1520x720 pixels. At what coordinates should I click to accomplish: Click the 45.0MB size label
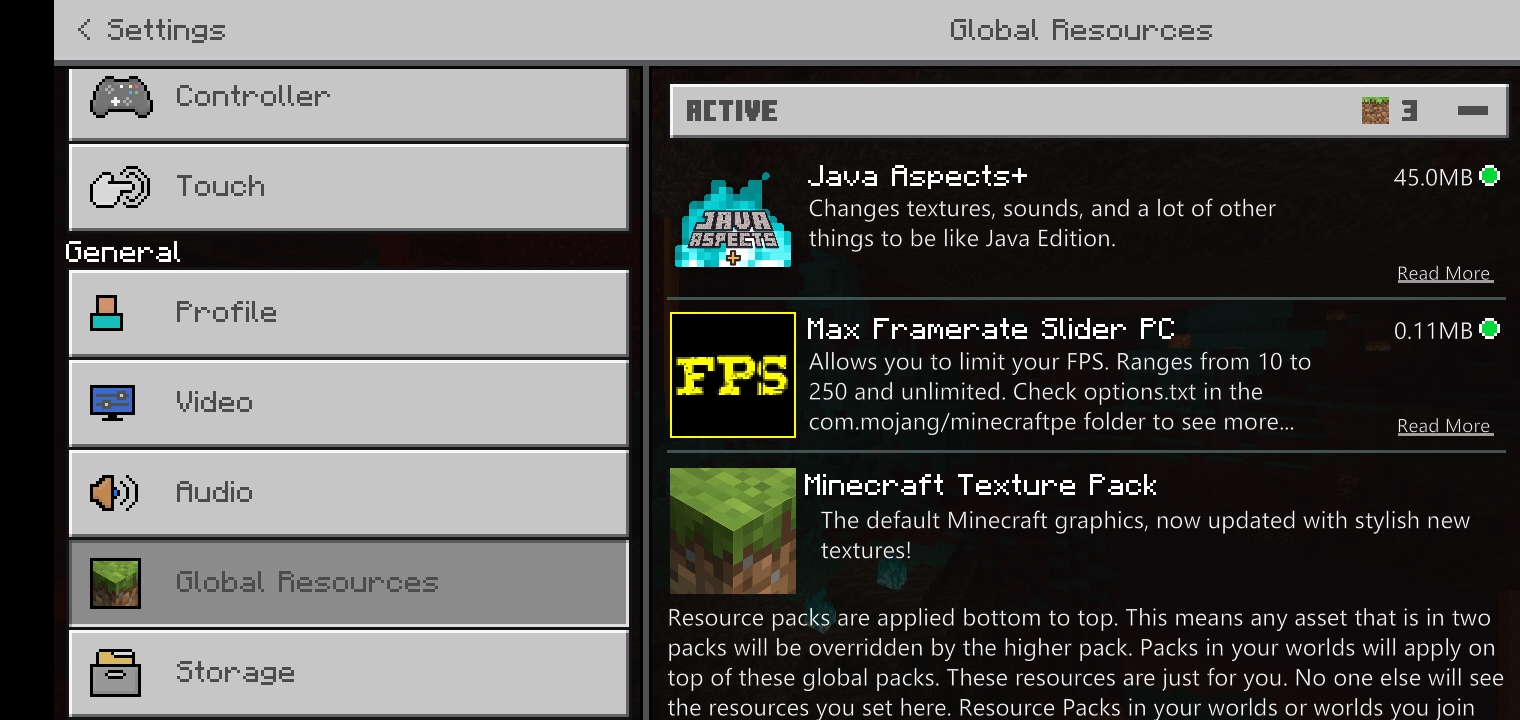[1433, 177]
